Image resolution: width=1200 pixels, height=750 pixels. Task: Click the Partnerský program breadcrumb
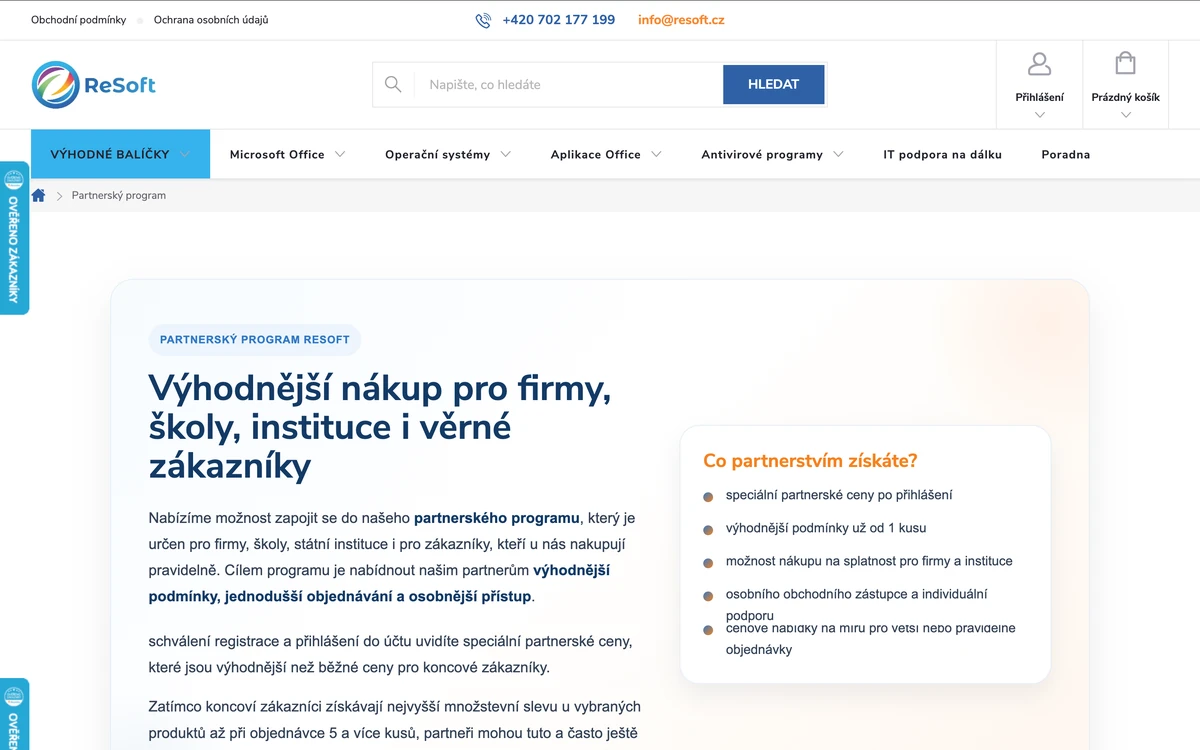[119, 196]
